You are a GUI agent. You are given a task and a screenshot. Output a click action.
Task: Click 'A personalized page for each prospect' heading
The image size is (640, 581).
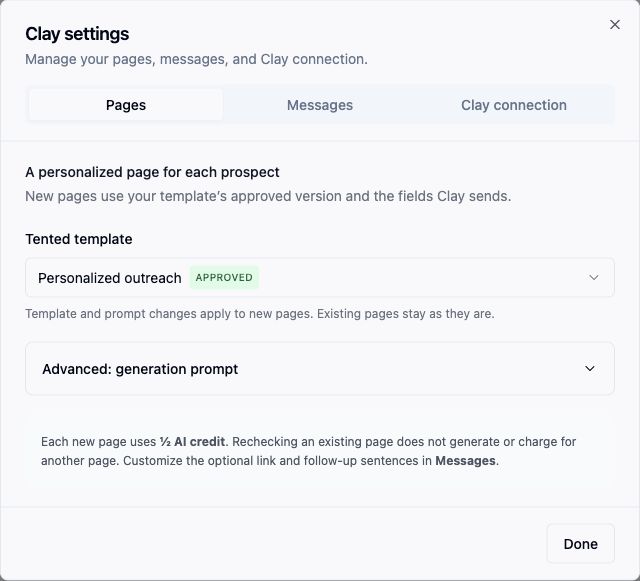pos(152,172)
